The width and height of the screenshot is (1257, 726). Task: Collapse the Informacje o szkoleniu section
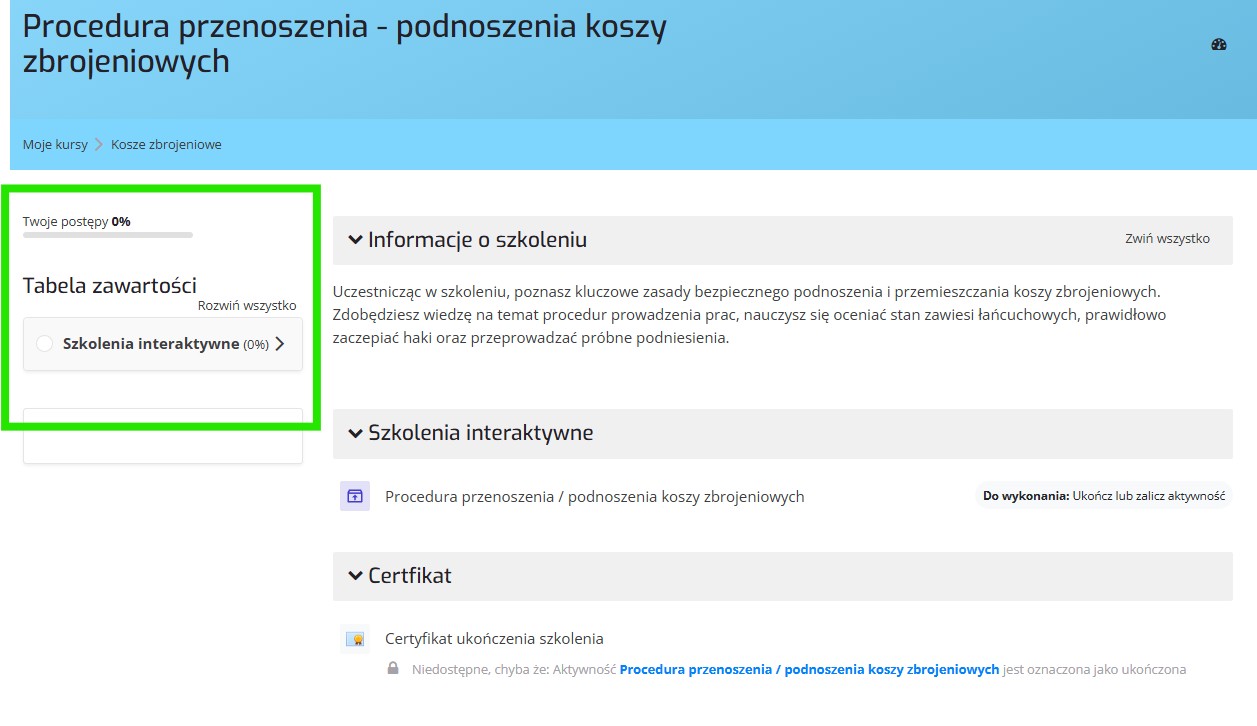[x=355, y=240]
